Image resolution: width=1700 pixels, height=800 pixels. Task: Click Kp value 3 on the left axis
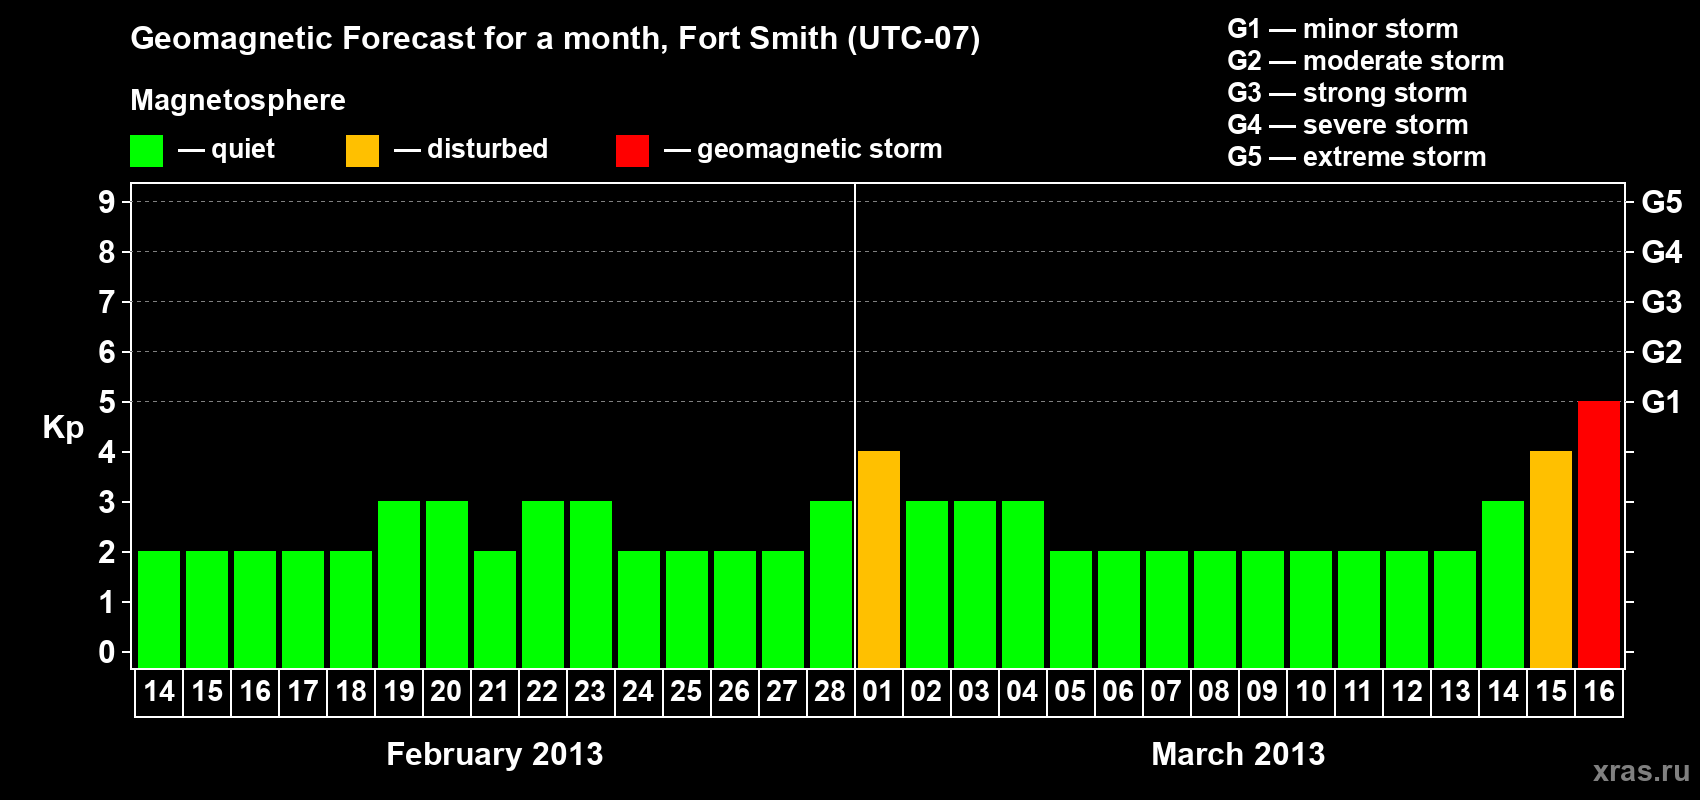[x=107, y=502]
